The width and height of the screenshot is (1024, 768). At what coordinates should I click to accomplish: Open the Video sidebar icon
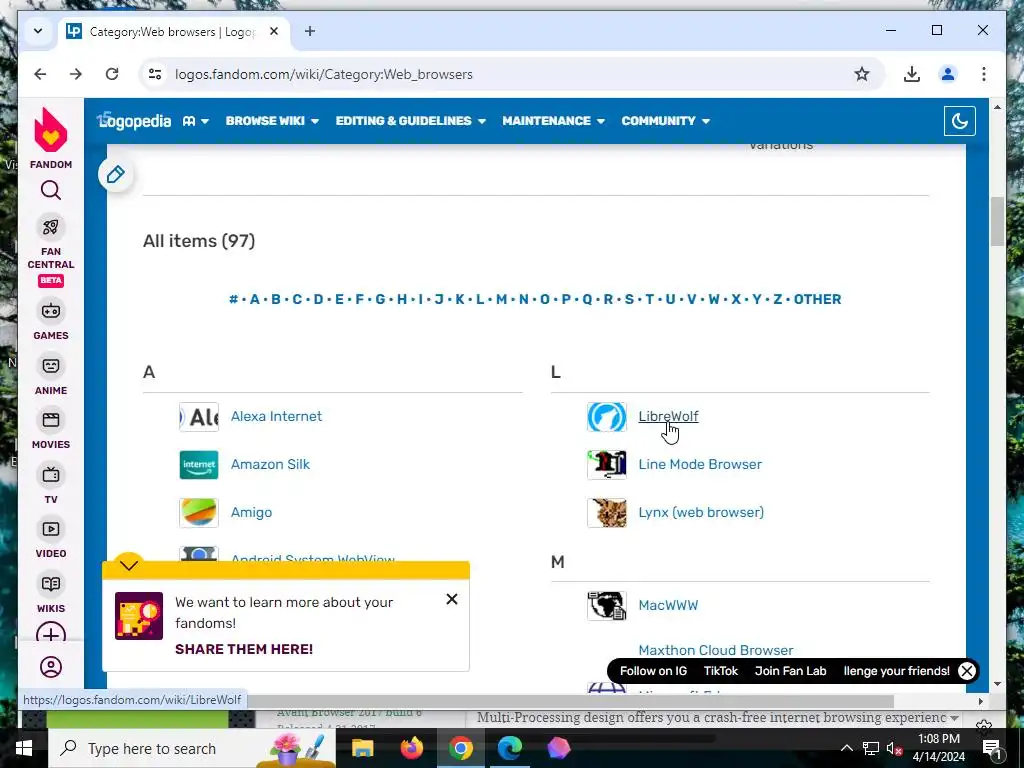50,529
